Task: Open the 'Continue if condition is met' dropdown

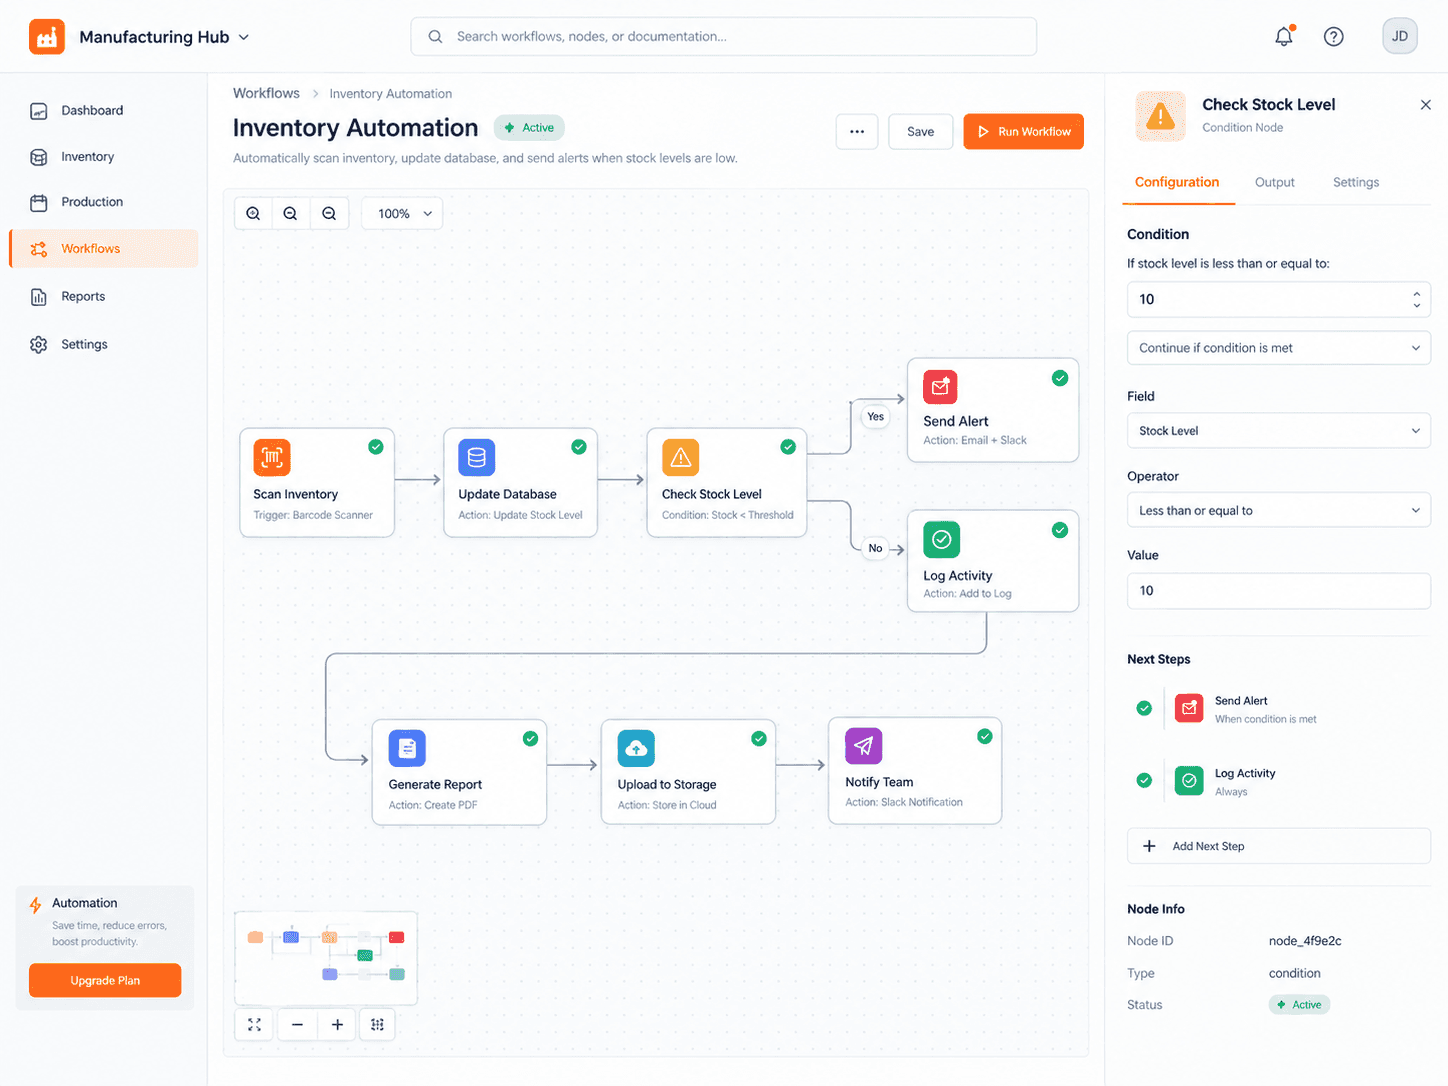Action: pos(1279,348)
